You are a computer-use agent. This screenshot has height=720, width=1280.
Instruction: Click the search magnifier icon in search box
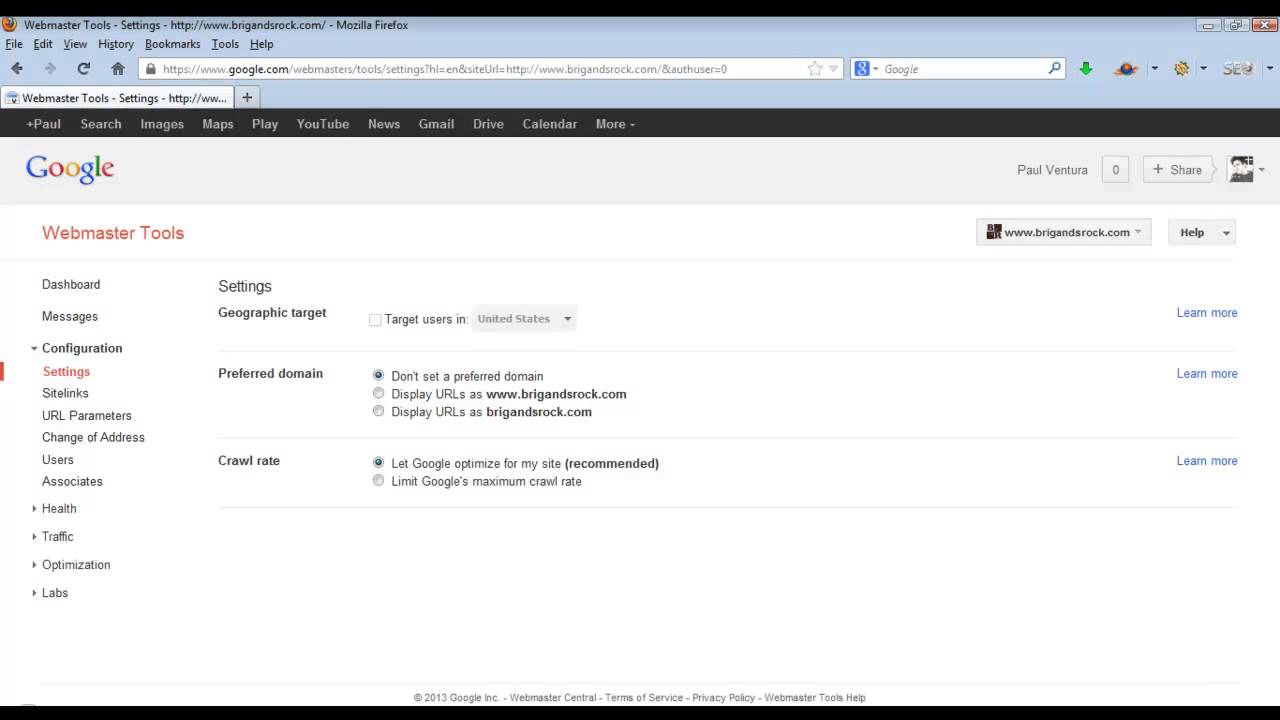coord(1054,69)
